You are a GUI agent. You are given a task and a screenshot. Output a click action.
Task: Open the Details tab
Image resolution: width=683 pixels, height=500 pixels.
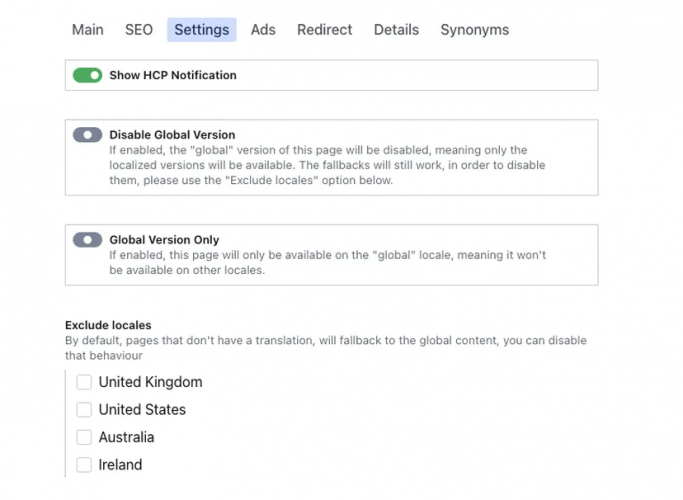pos(396,30)
